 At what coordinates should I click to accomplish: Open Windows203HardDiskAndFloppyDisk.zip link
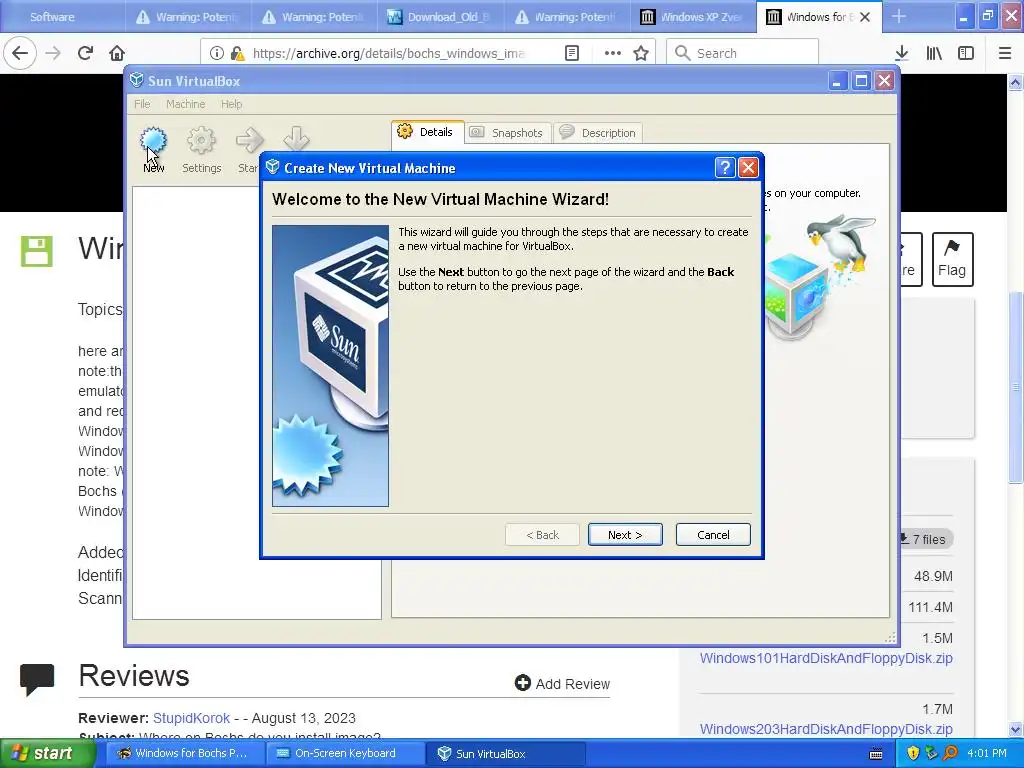(826, 729)
